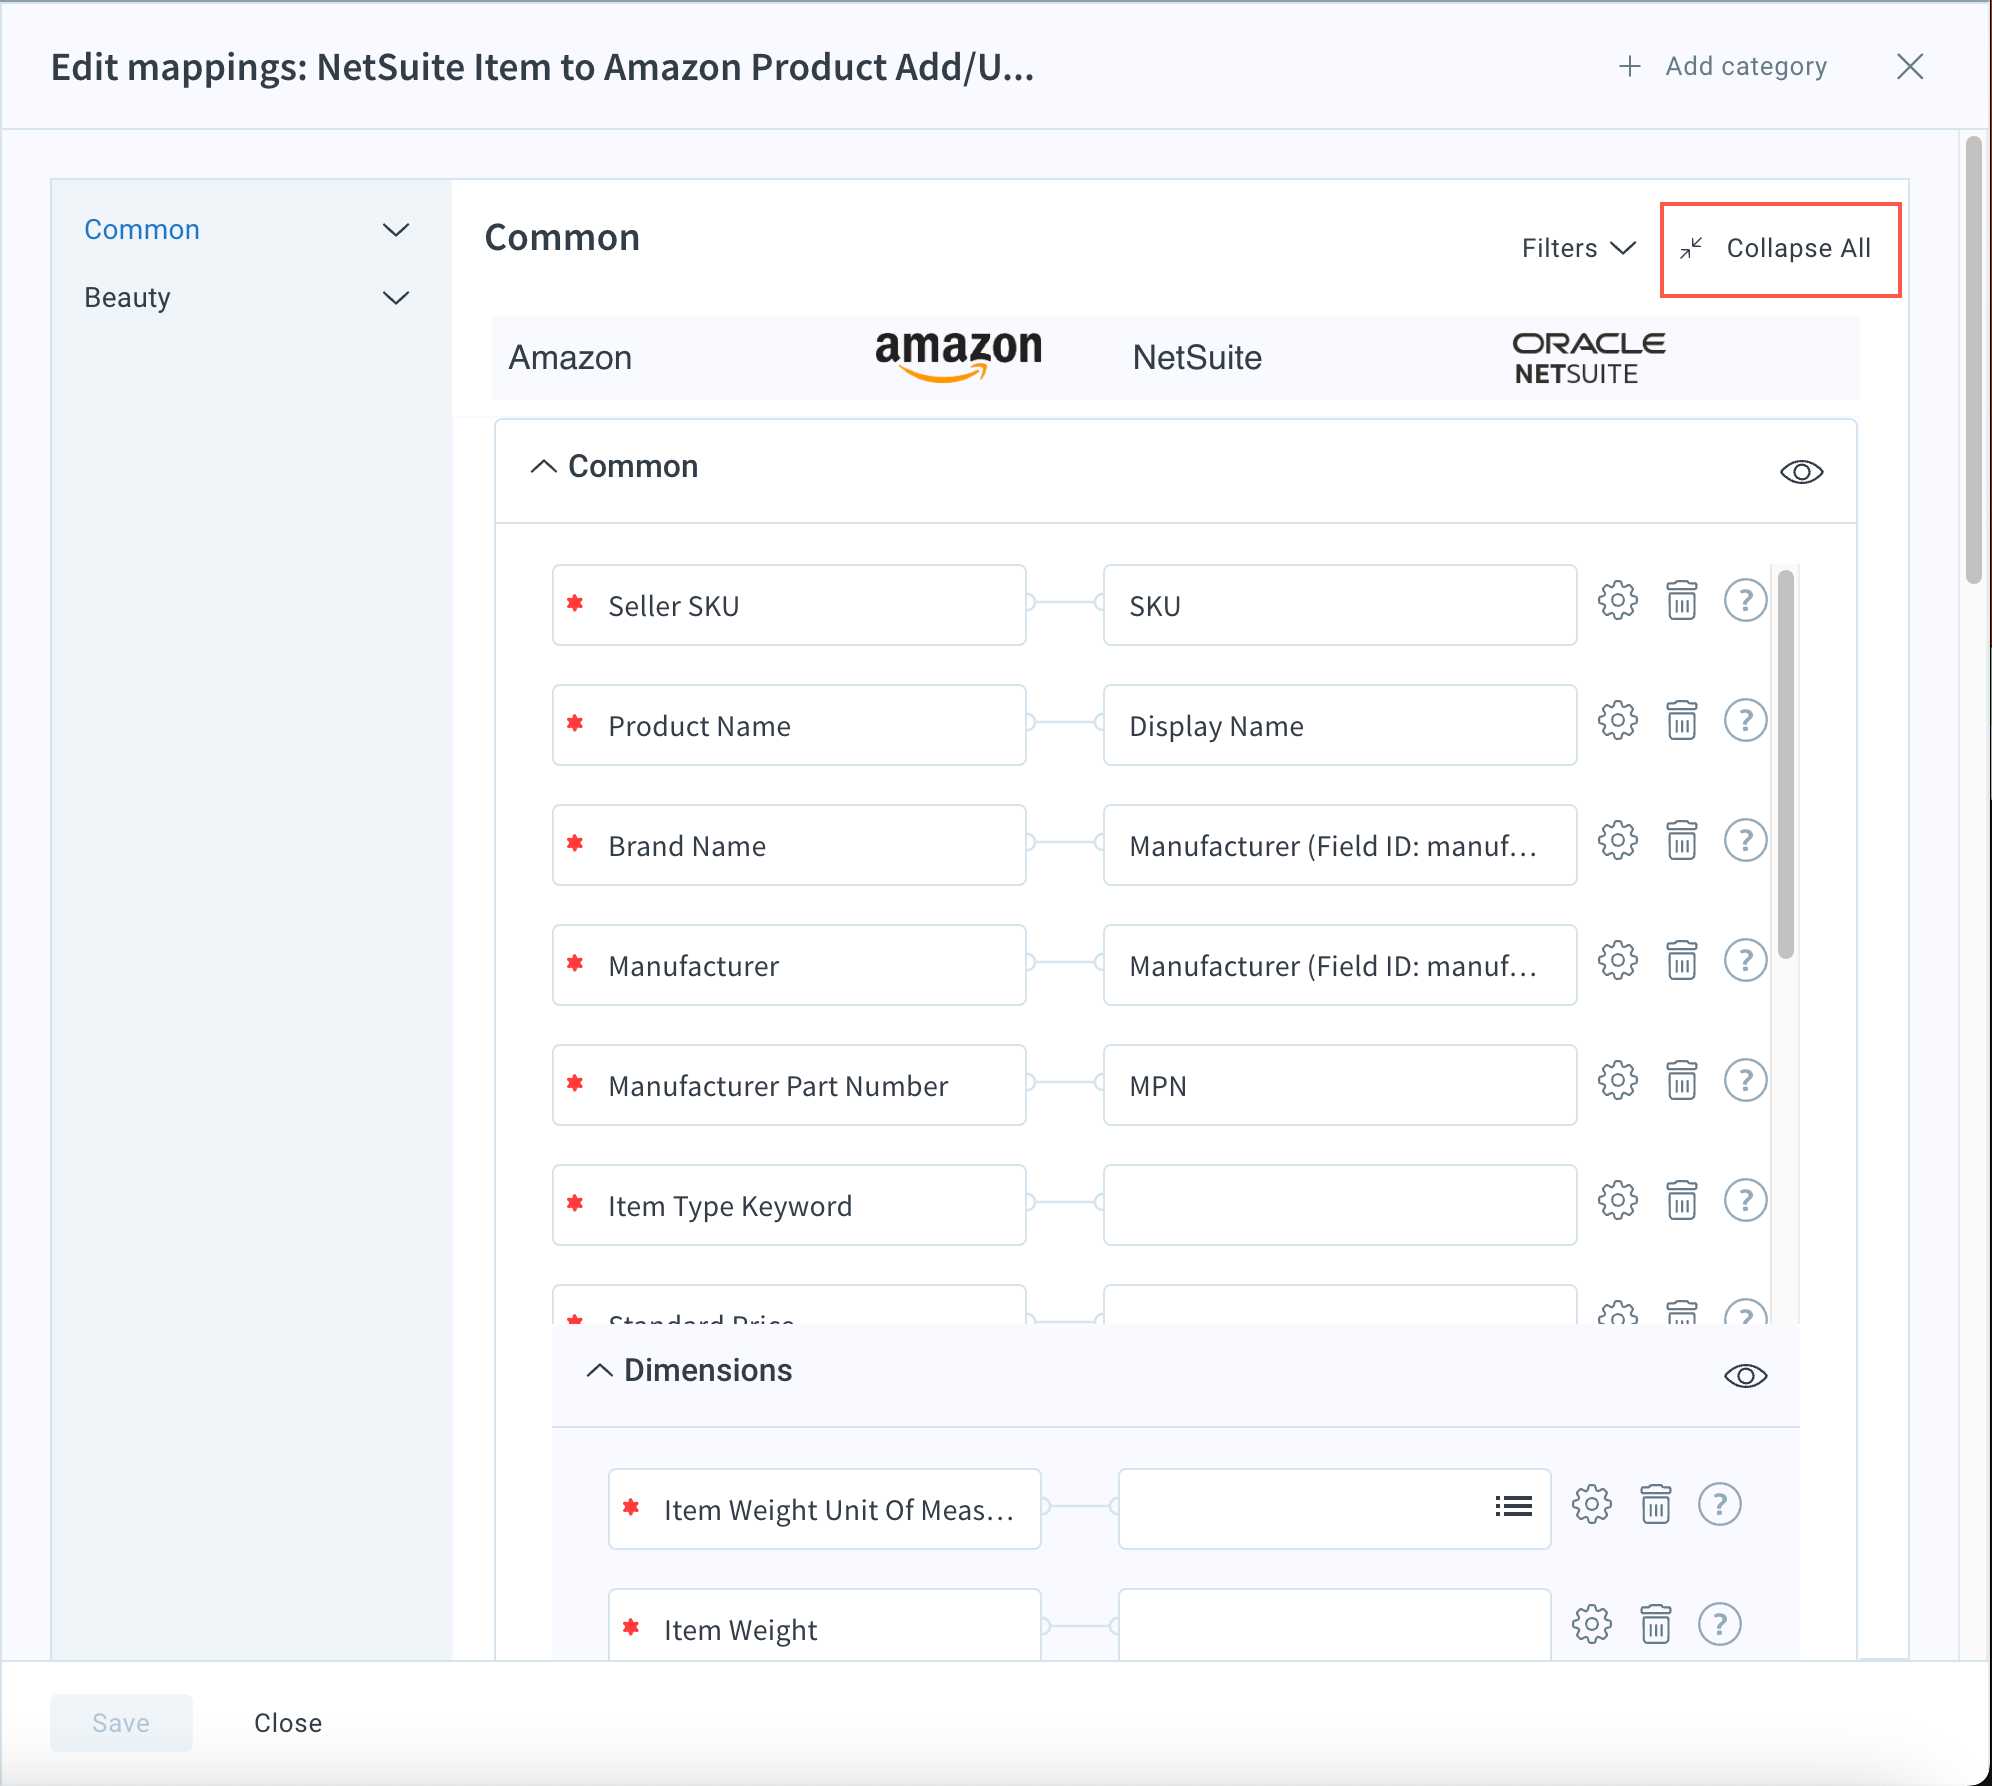Click empty NetSuite field for Item Type Keyword

click(1339, 1205)
